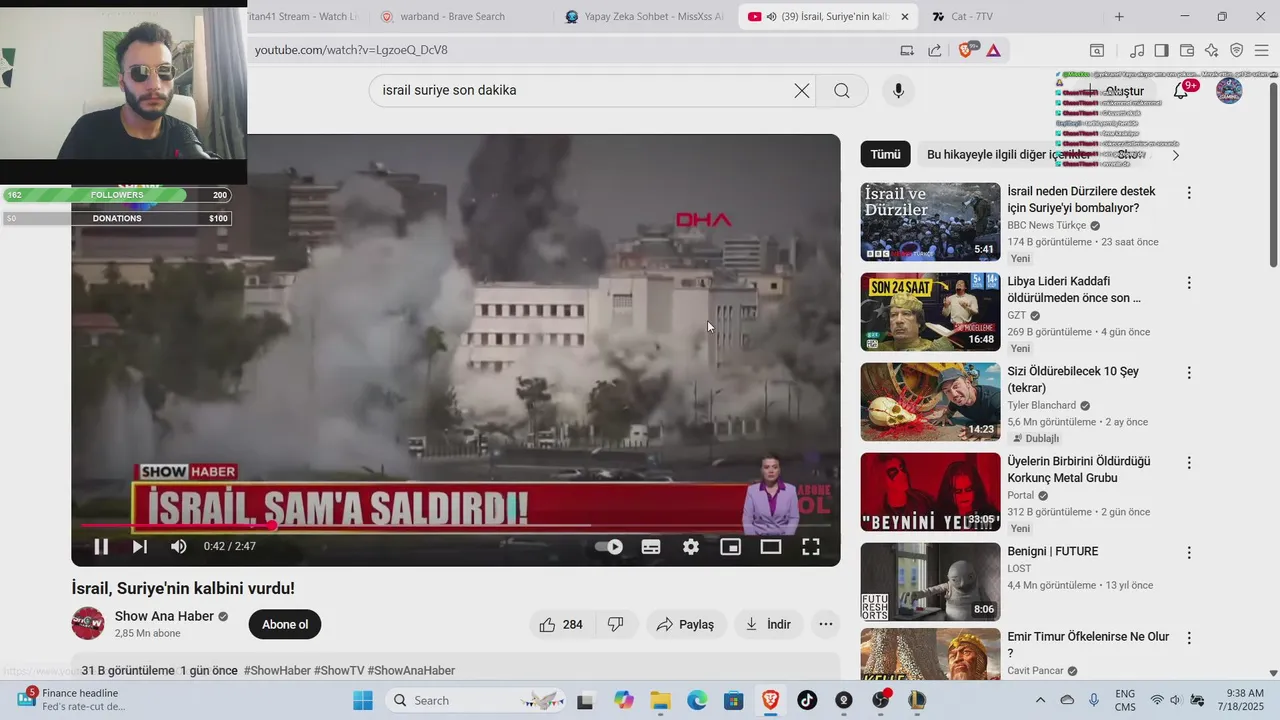Open TikTok from the taskbar
The height and width of the screenshot is (720, 1280).
pyautogui.click(x=807, y=700)
